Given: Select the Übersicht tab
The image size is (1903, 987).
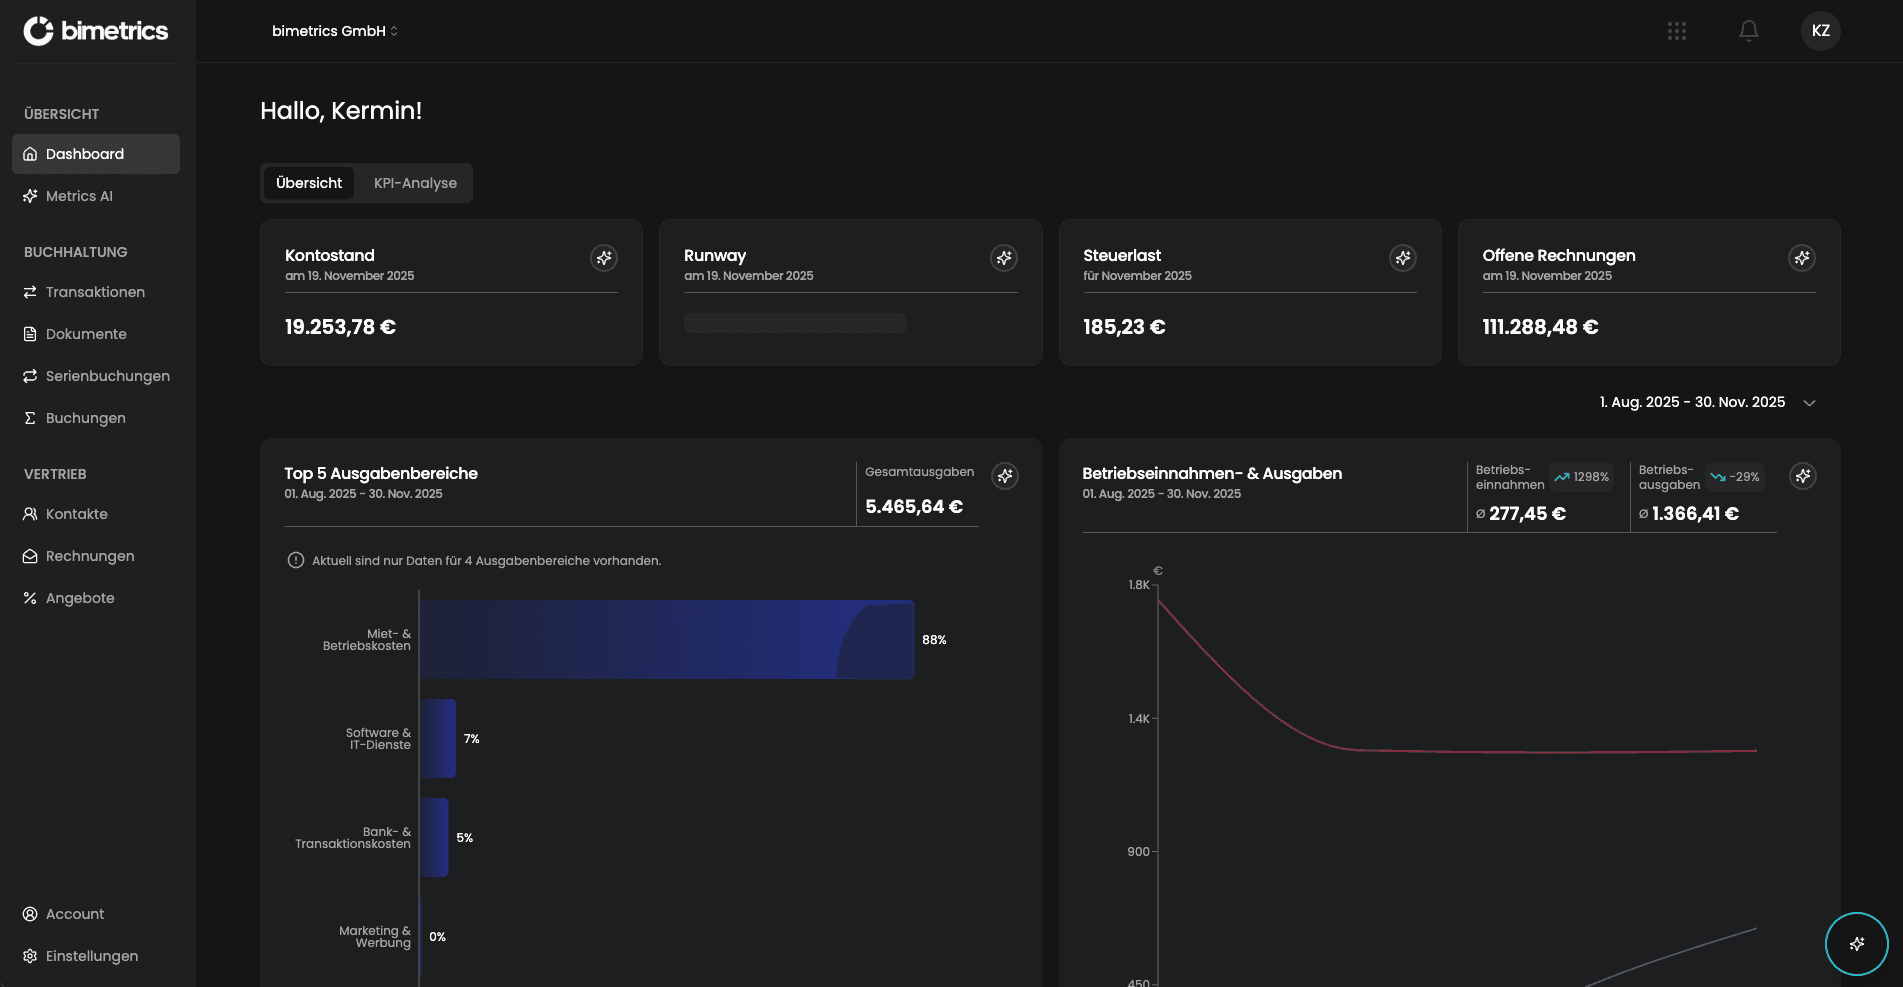Looking at the screenshot, I should click(309, 183).
